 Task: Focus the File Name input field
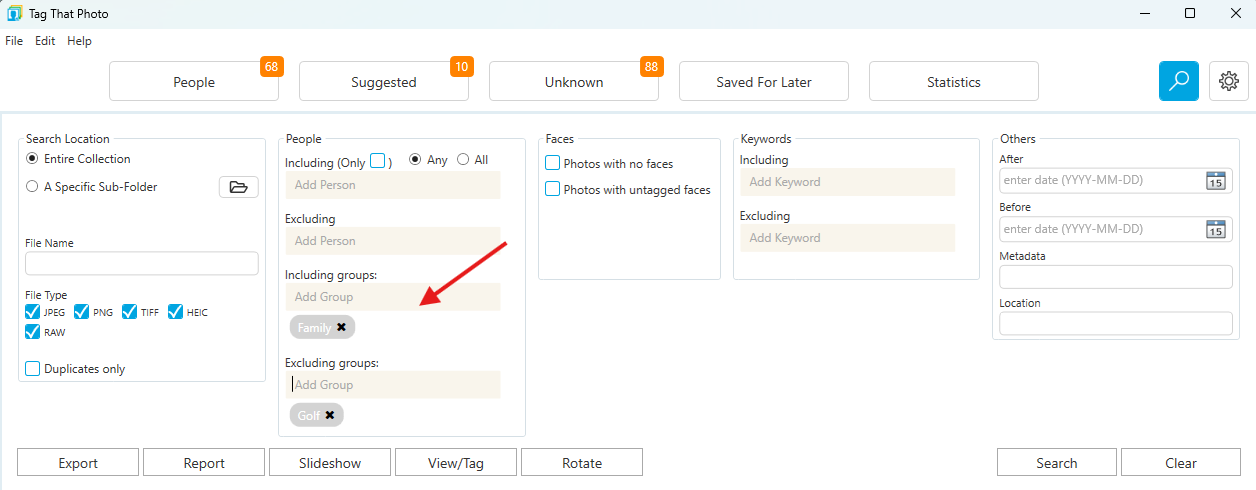point(142,264)
